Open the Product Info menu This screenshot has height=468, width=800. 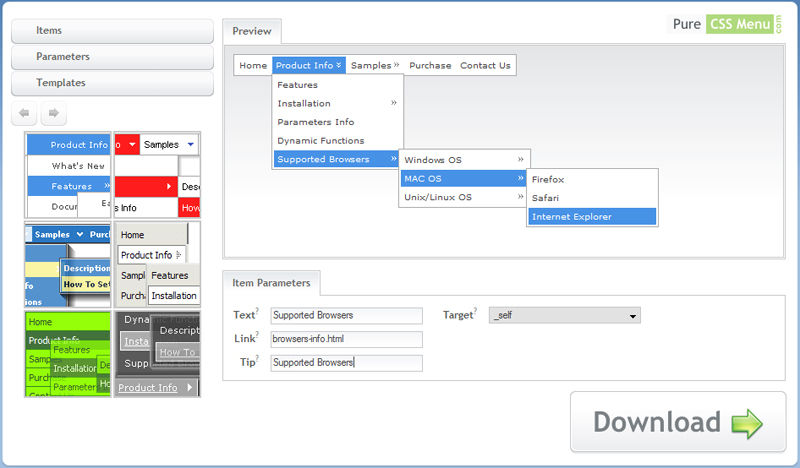pos(308,66)
